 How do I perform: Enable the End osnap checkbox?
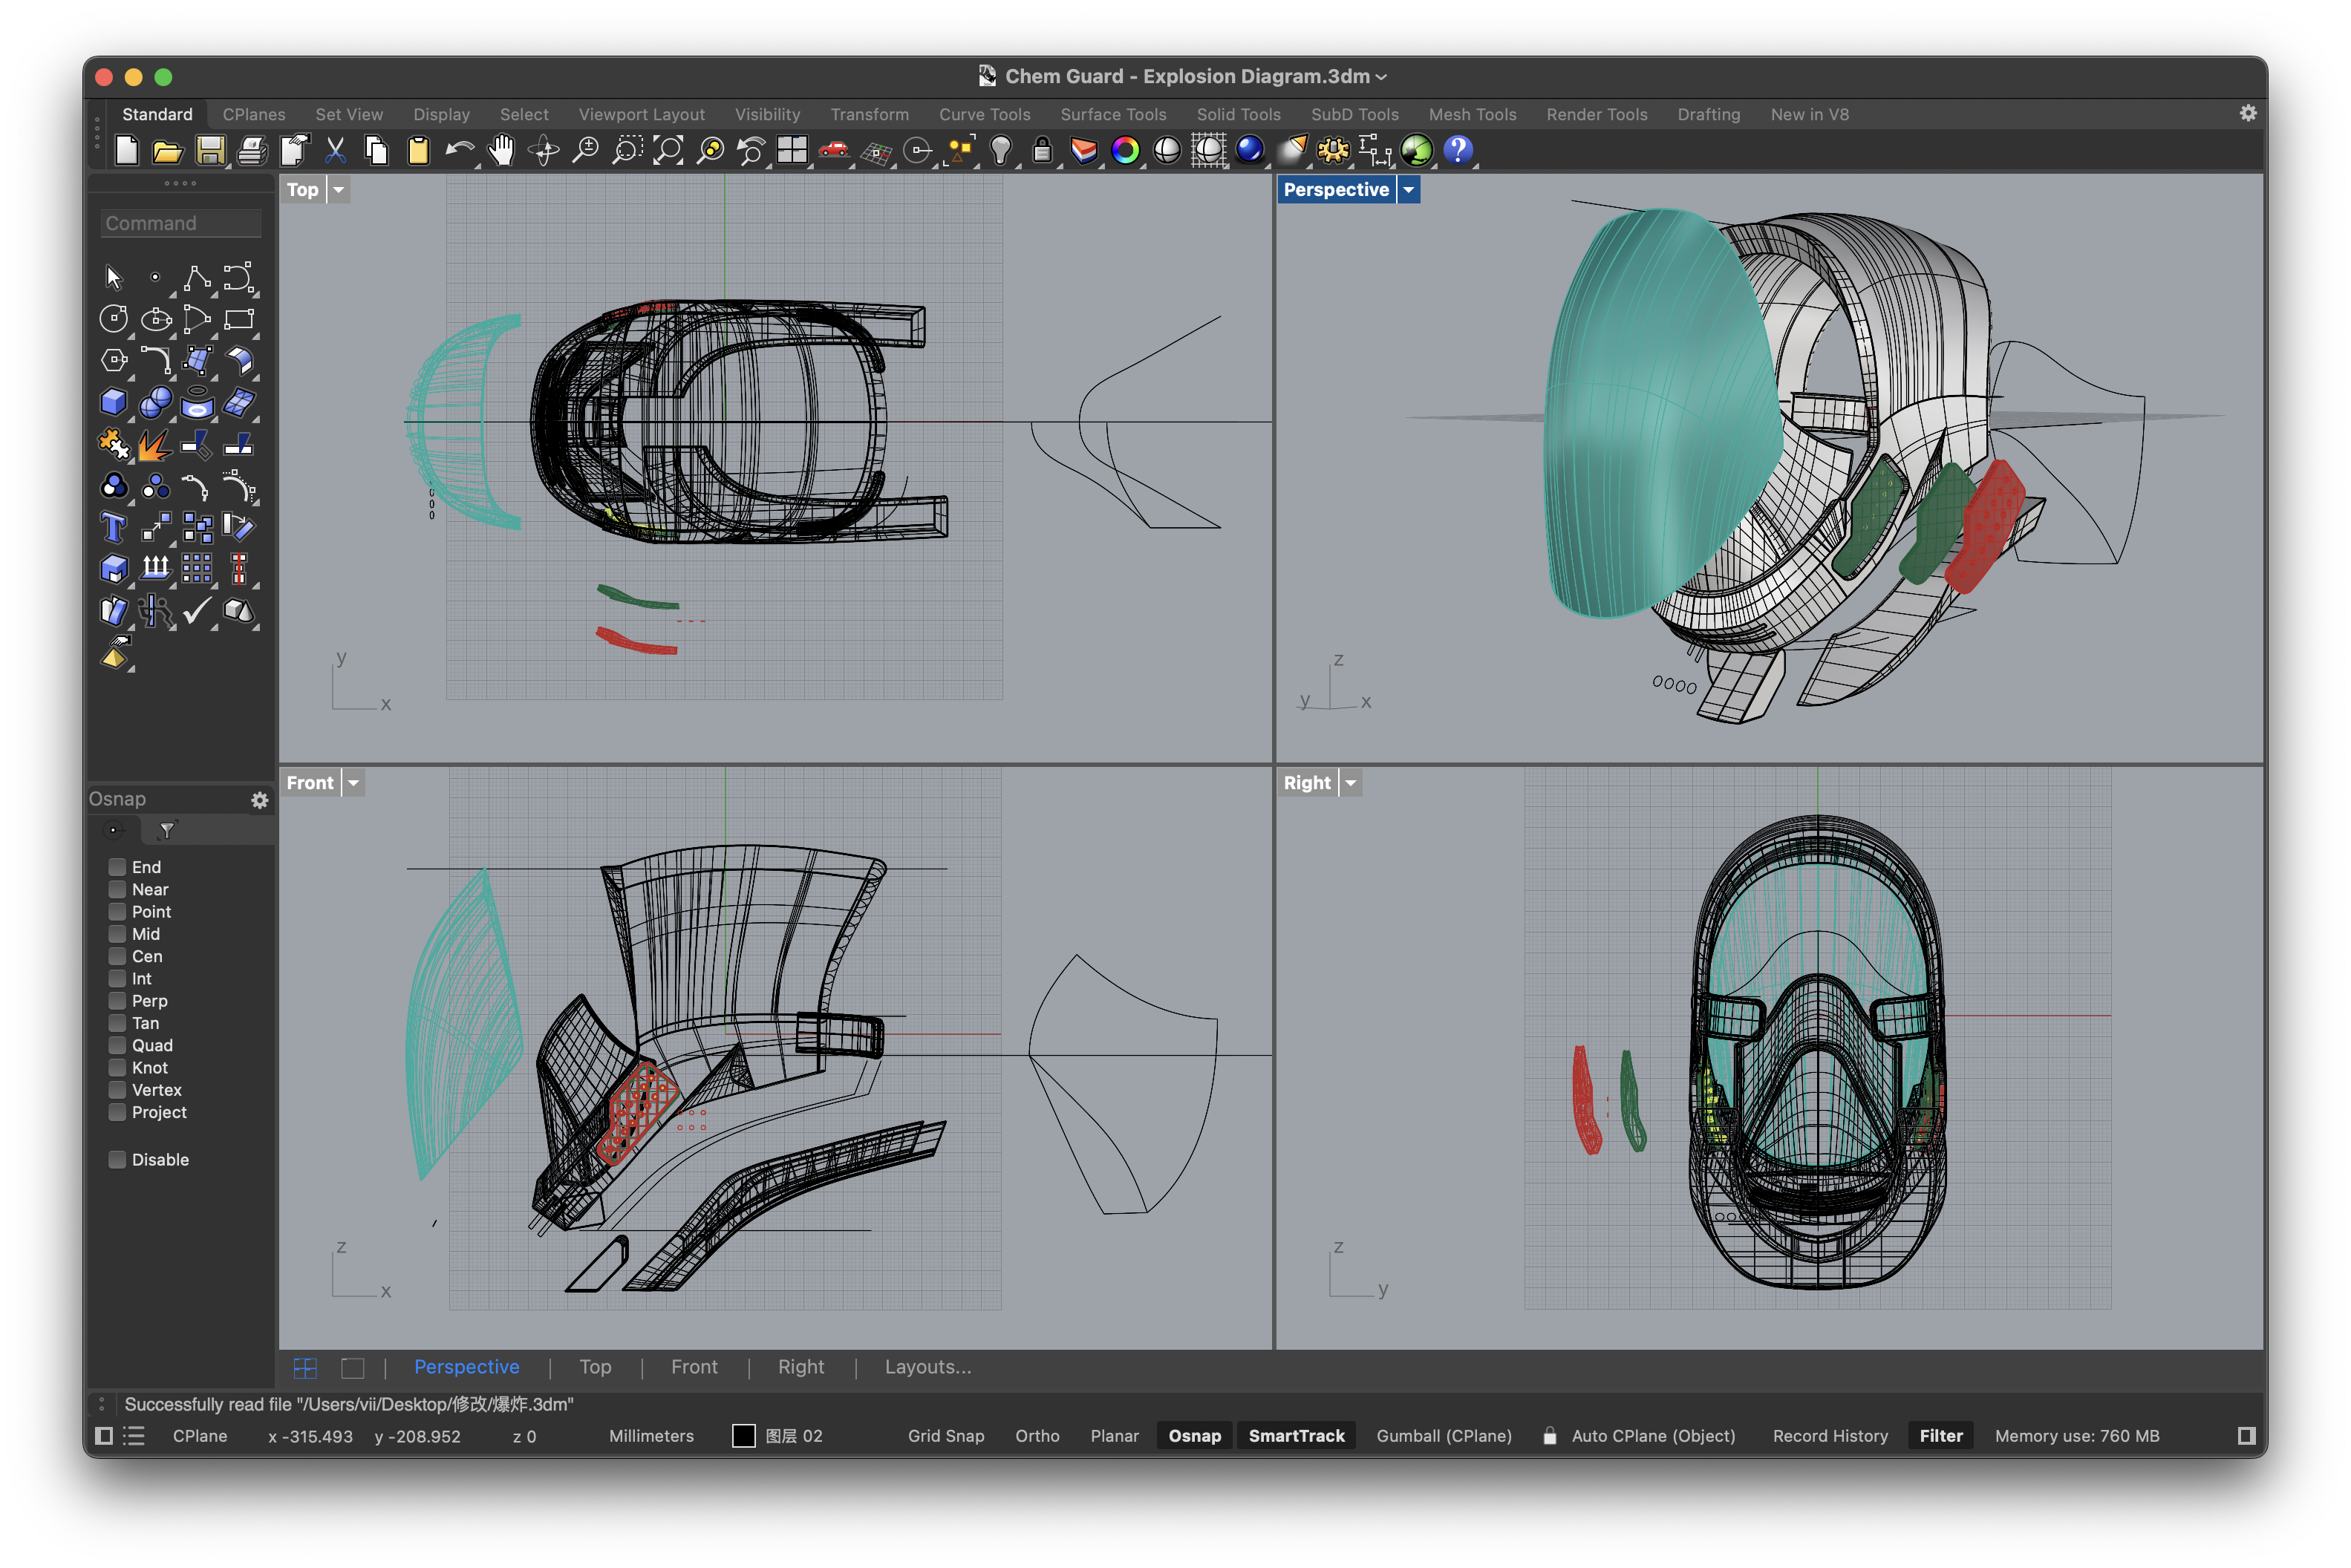(117, 867)
